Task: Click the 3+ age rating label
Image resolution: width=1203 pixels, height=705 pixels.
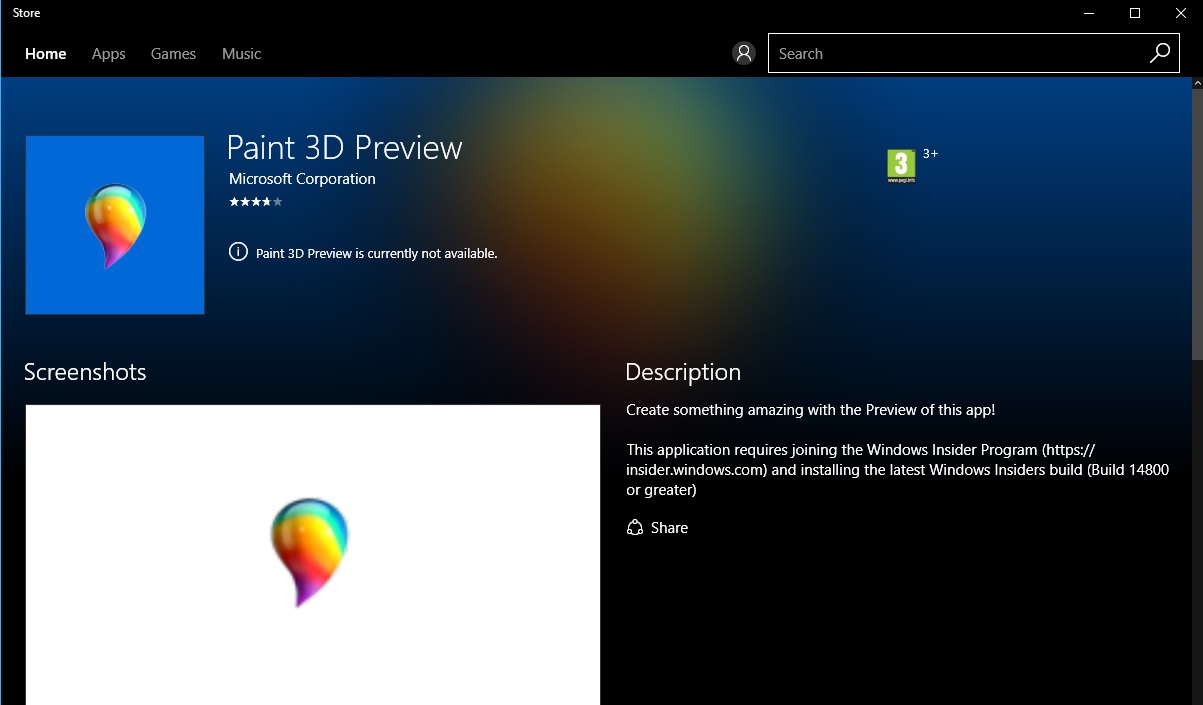Action: click(x=930, y=154)
